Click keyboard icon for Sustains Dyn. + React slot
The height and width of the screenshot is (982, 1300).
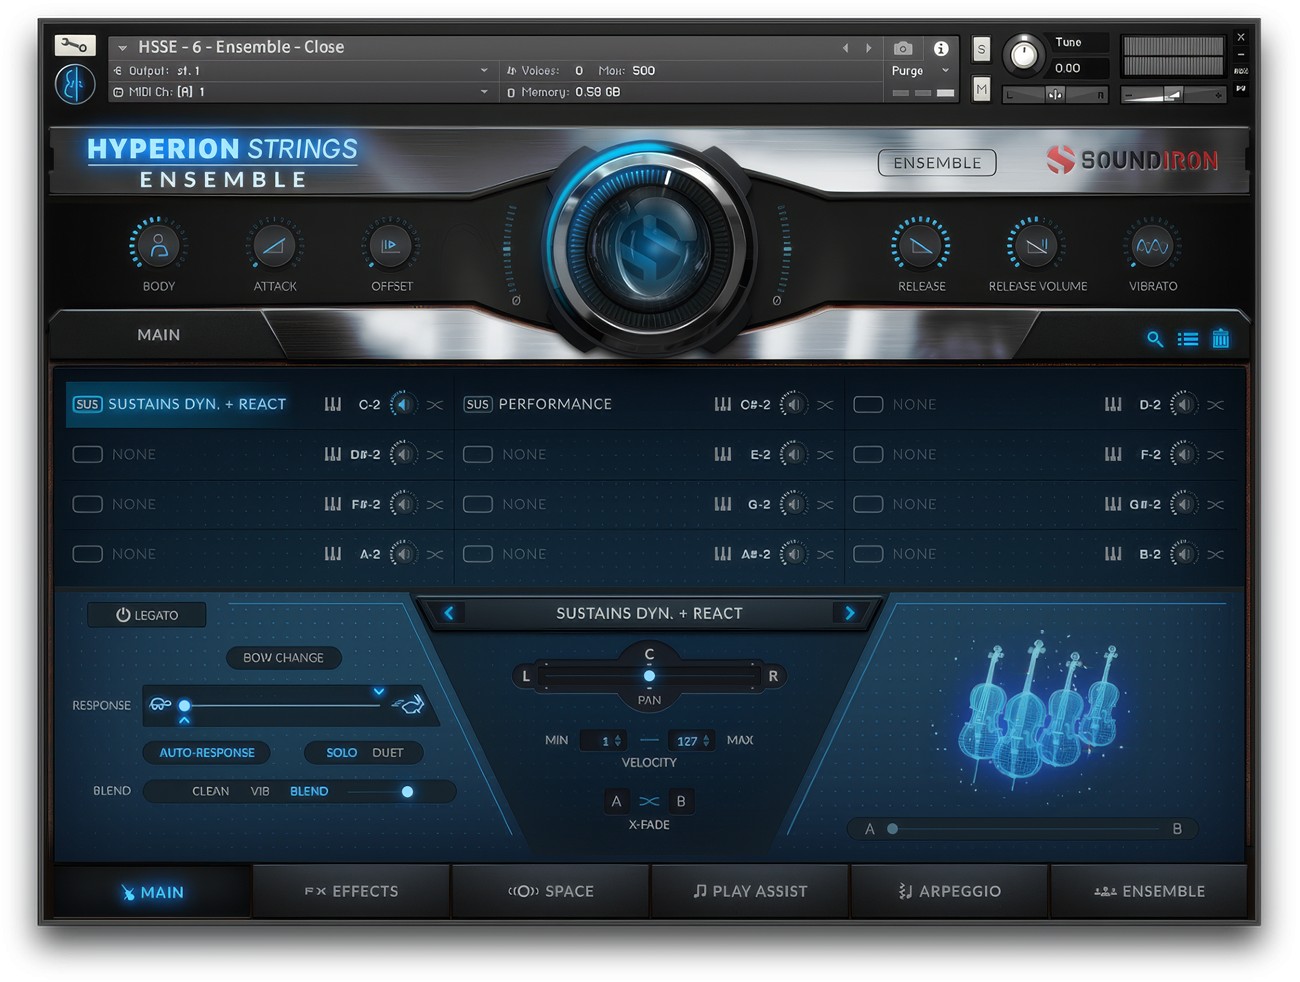tap(333, 404)
